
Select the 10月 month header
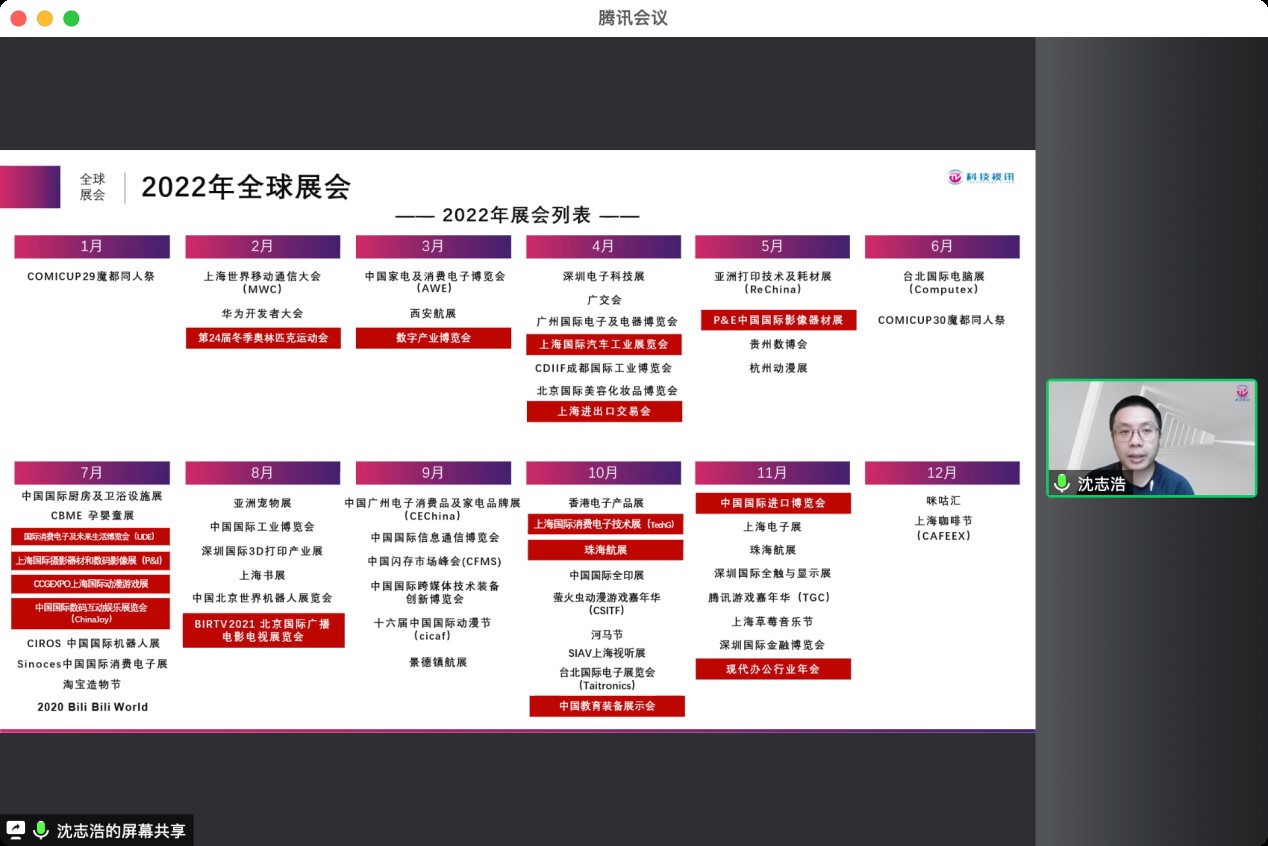[x=603, y=473]
